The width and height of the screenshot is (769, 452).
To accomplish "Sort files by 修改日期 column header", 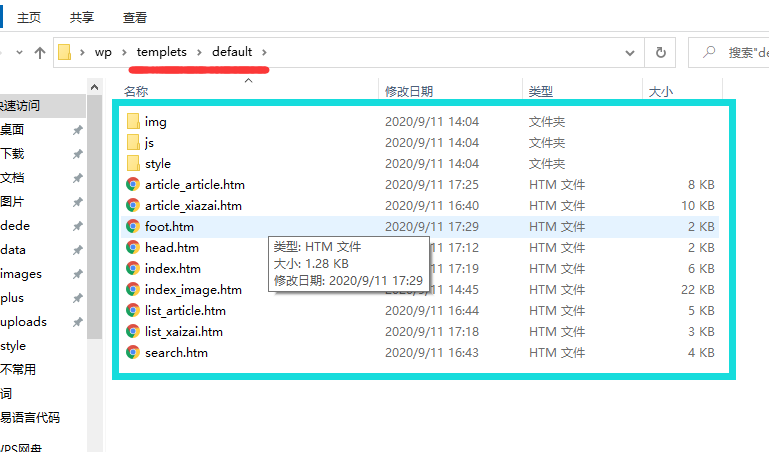I will (x=409, y=91).
